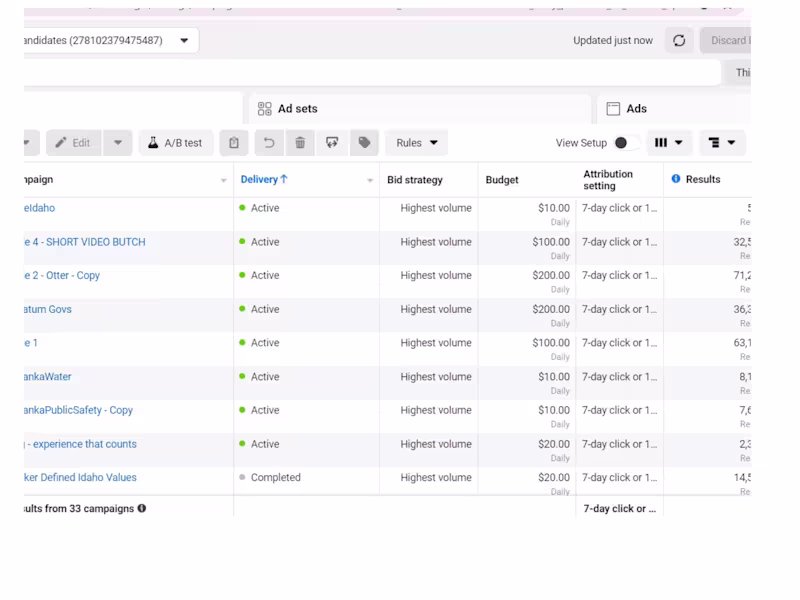Expand the Rules dropdown menu

click(x=416, y=143)
